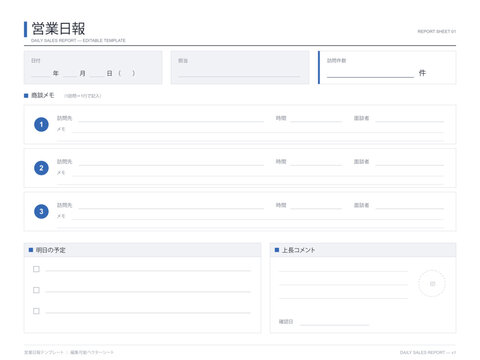
Task: Click the line beside the first 明日の予定 checkbox
Action: click(148, 270)
